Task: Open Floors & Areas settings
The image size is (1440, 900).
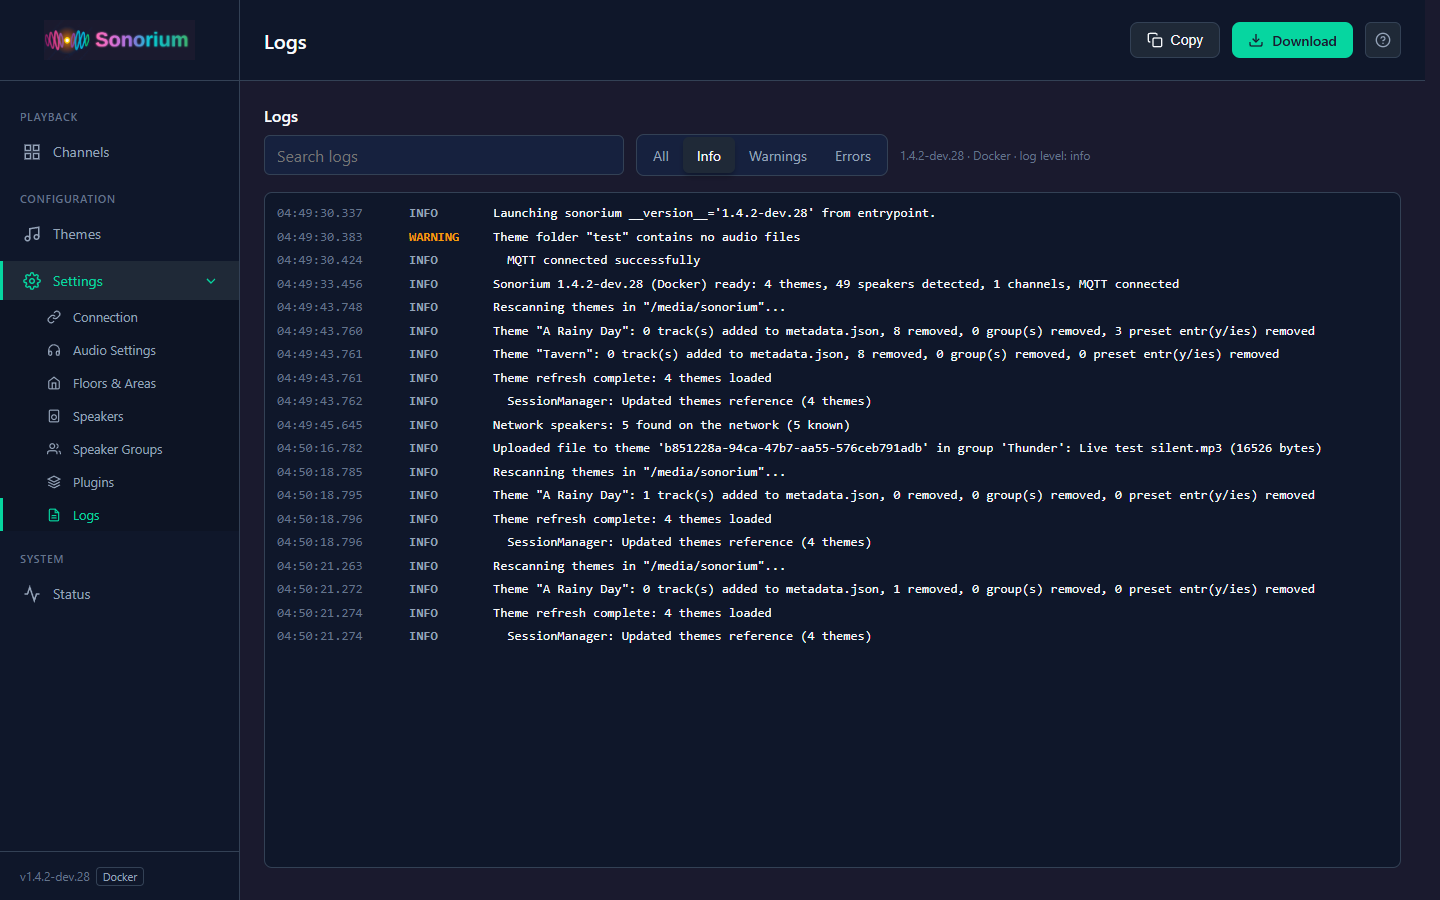Action: tap(120, 383)
